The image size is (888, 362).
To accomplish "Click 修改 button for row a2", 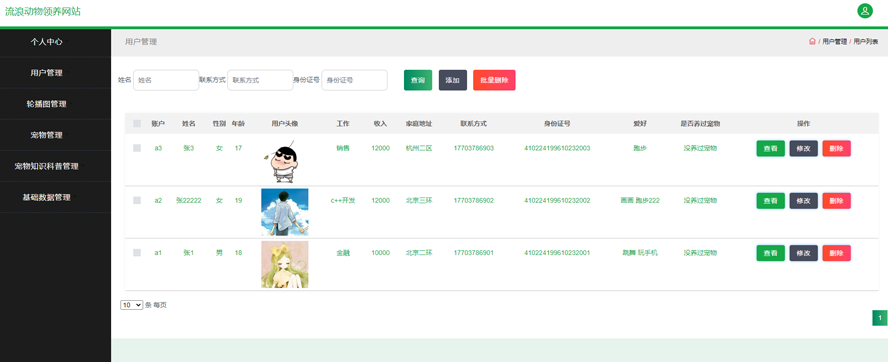I will (804, 201).
